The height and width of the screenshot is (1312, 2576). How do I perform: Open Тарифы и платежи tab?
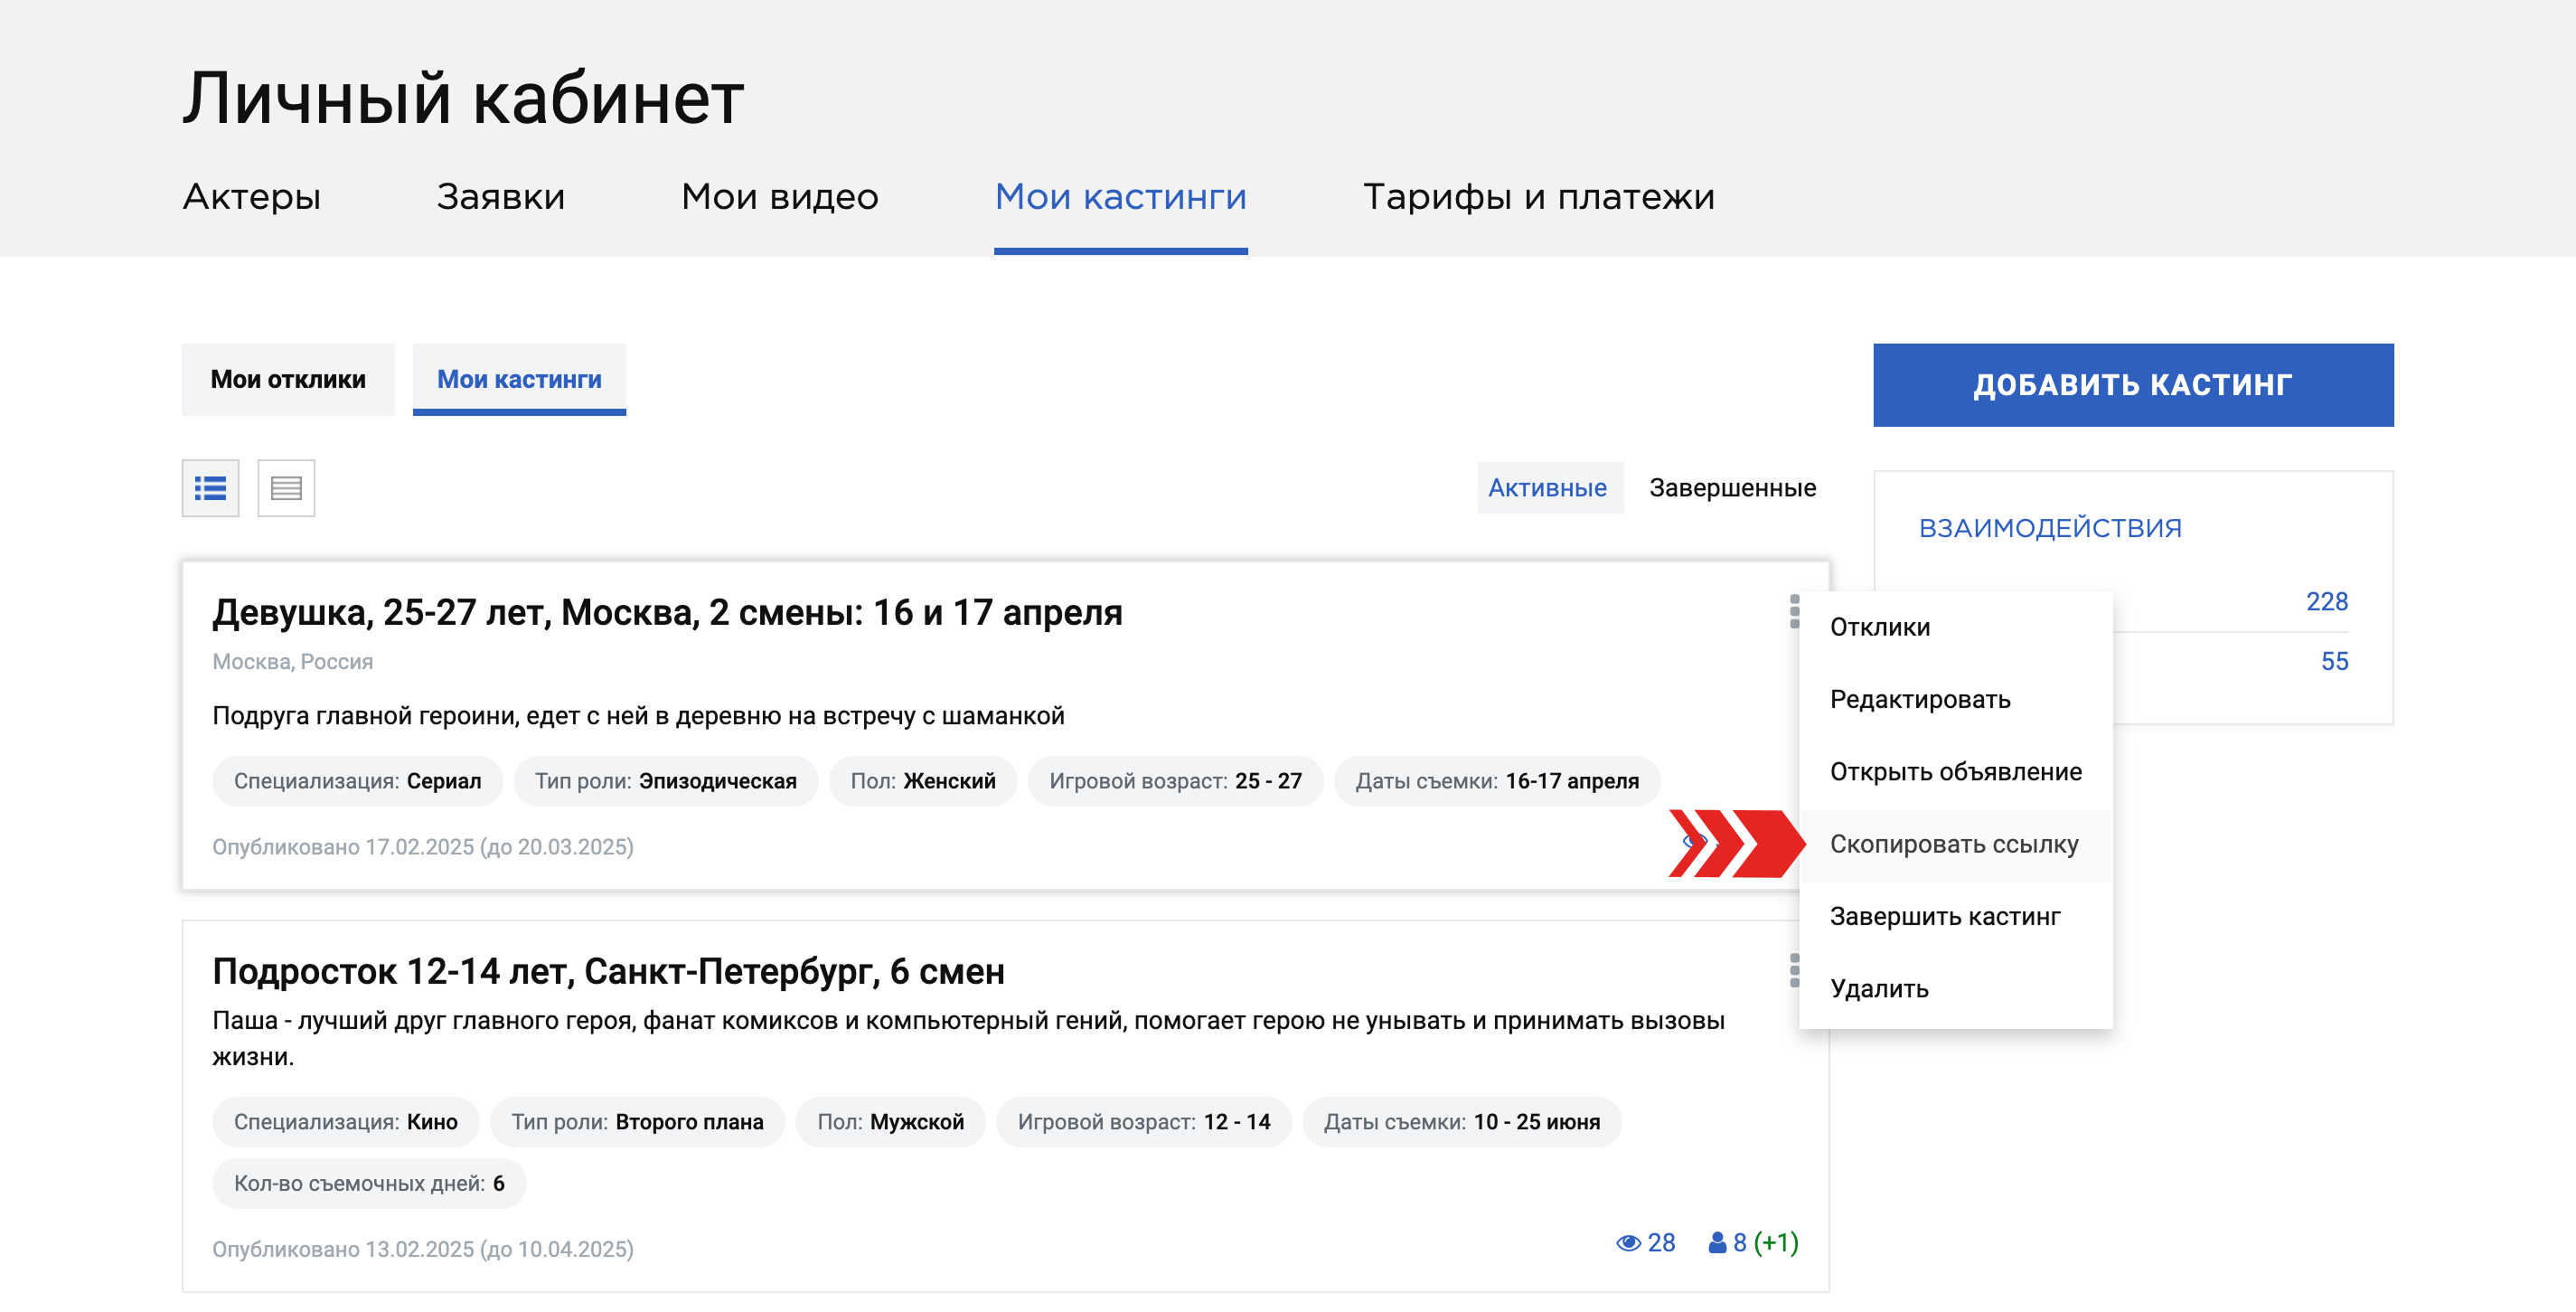(1538, 196)
